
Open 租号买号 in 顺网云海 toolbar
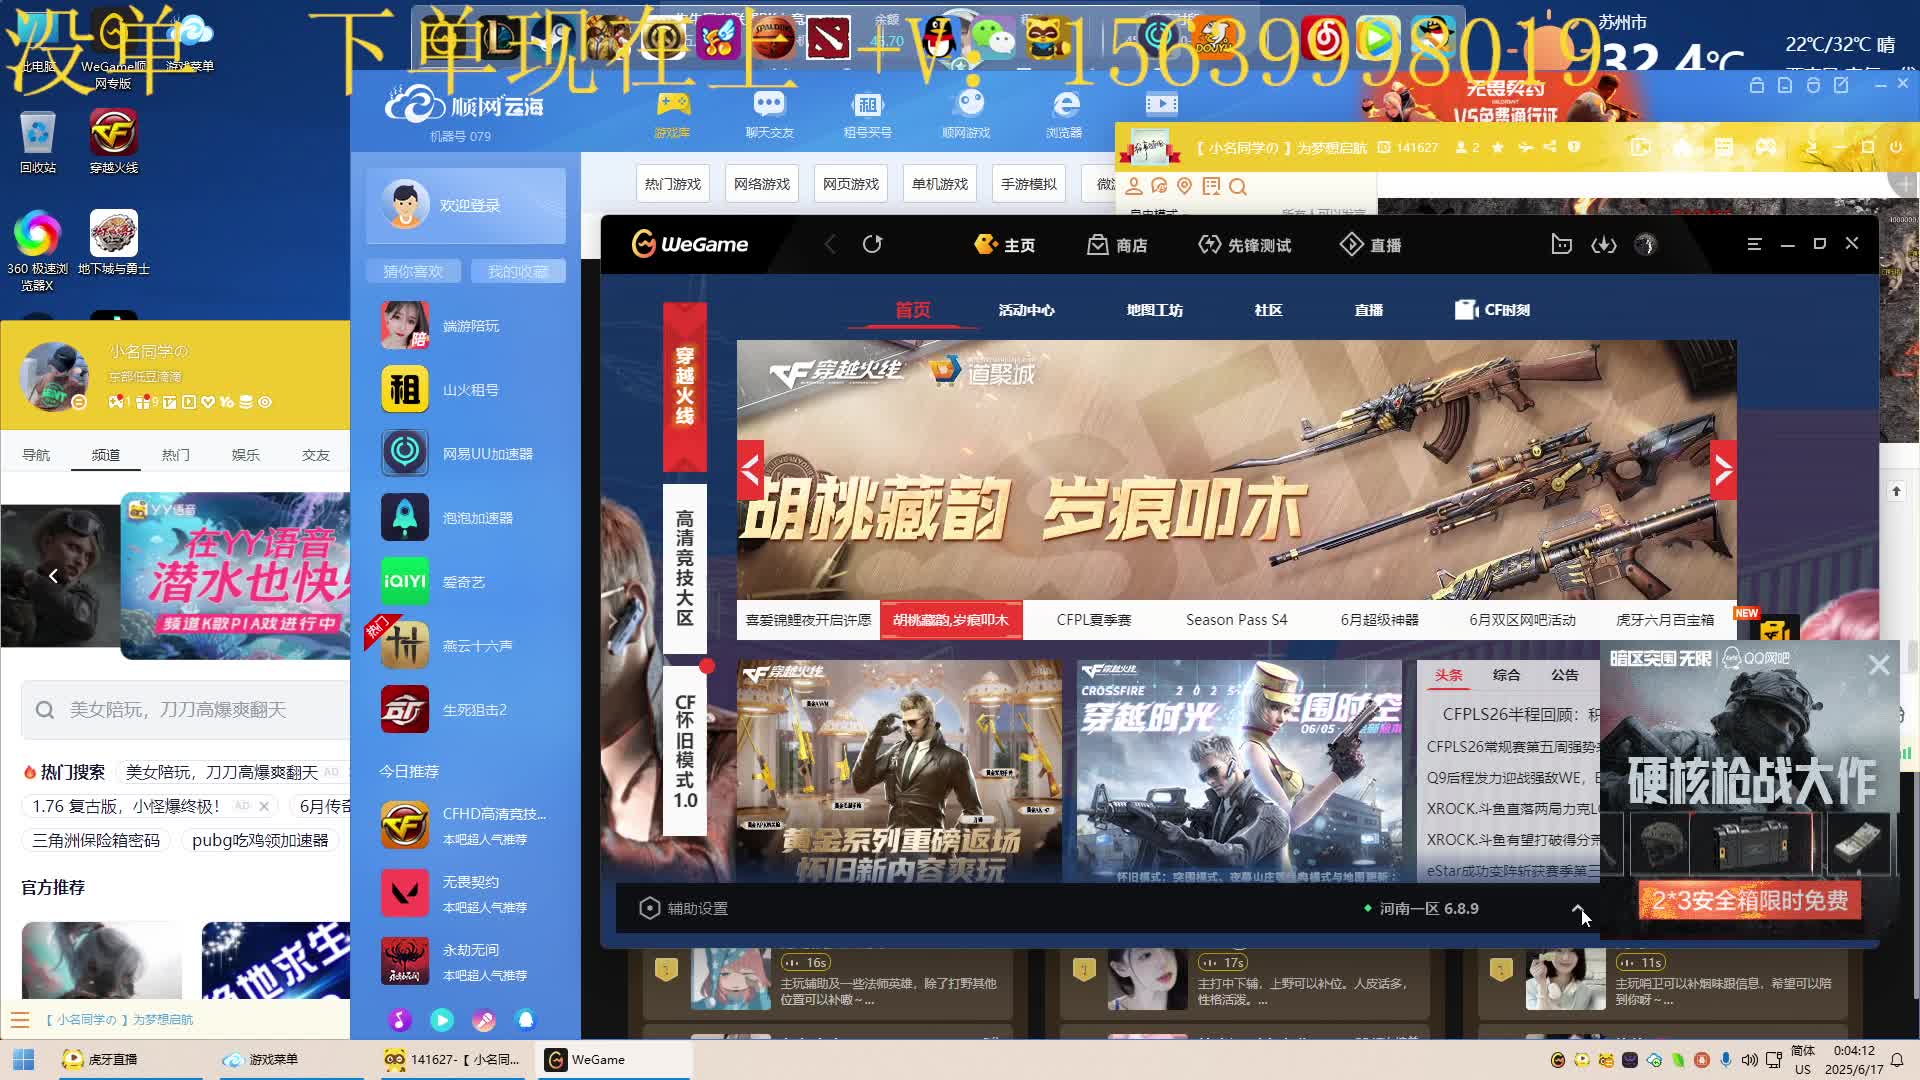point(867,115)
